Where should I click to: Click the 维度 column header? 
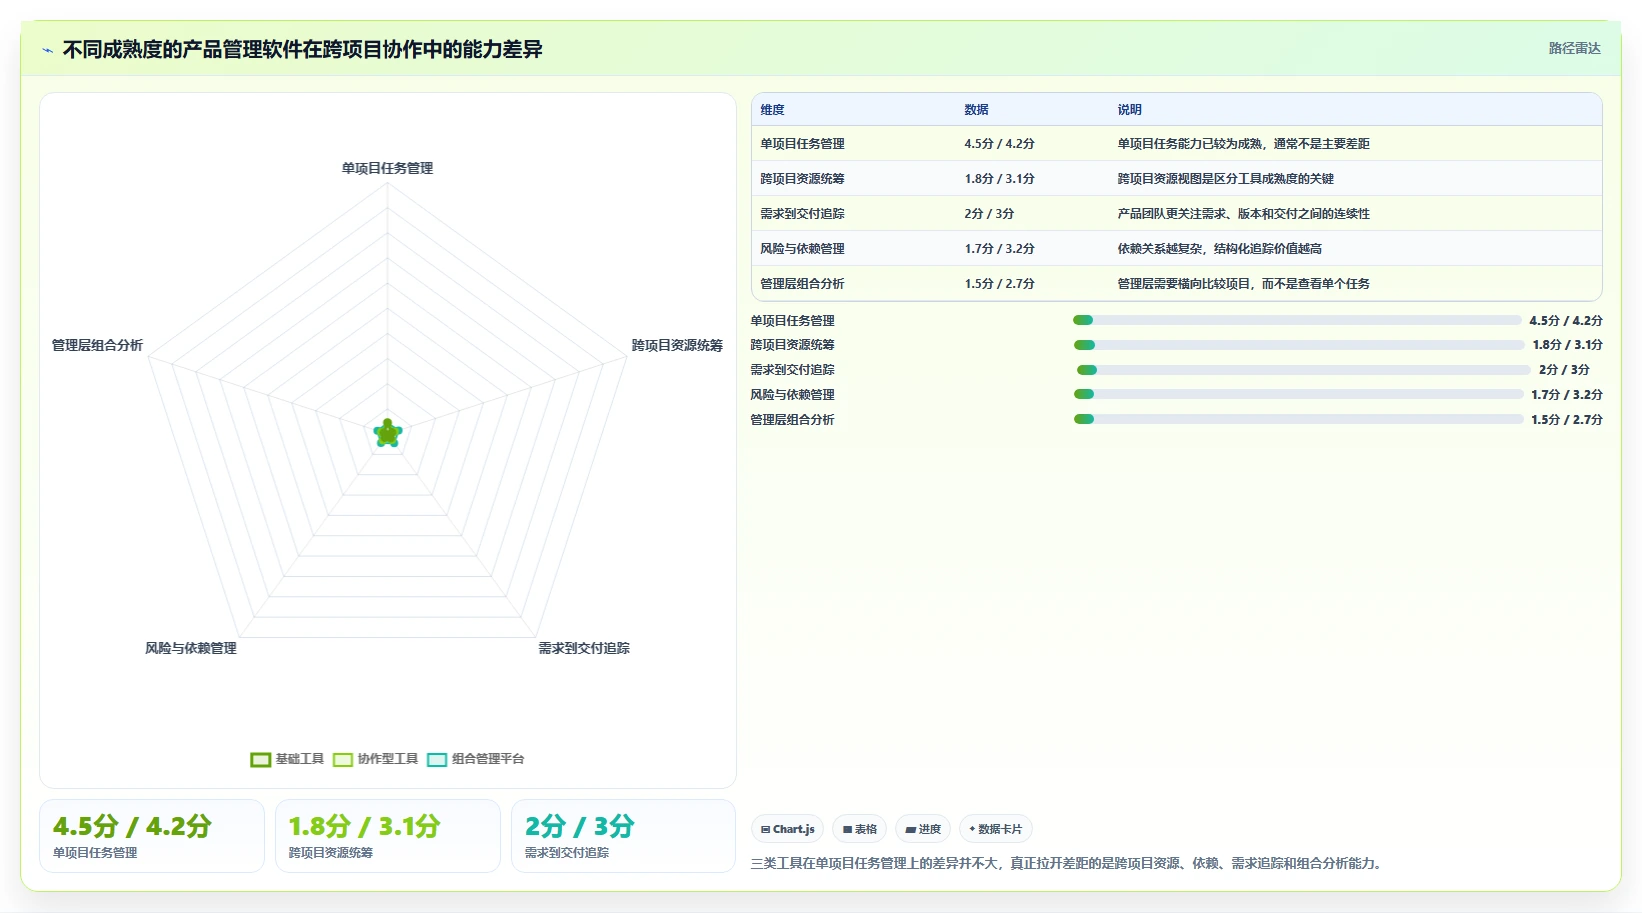pyautogui.click(x=772, y=110)
